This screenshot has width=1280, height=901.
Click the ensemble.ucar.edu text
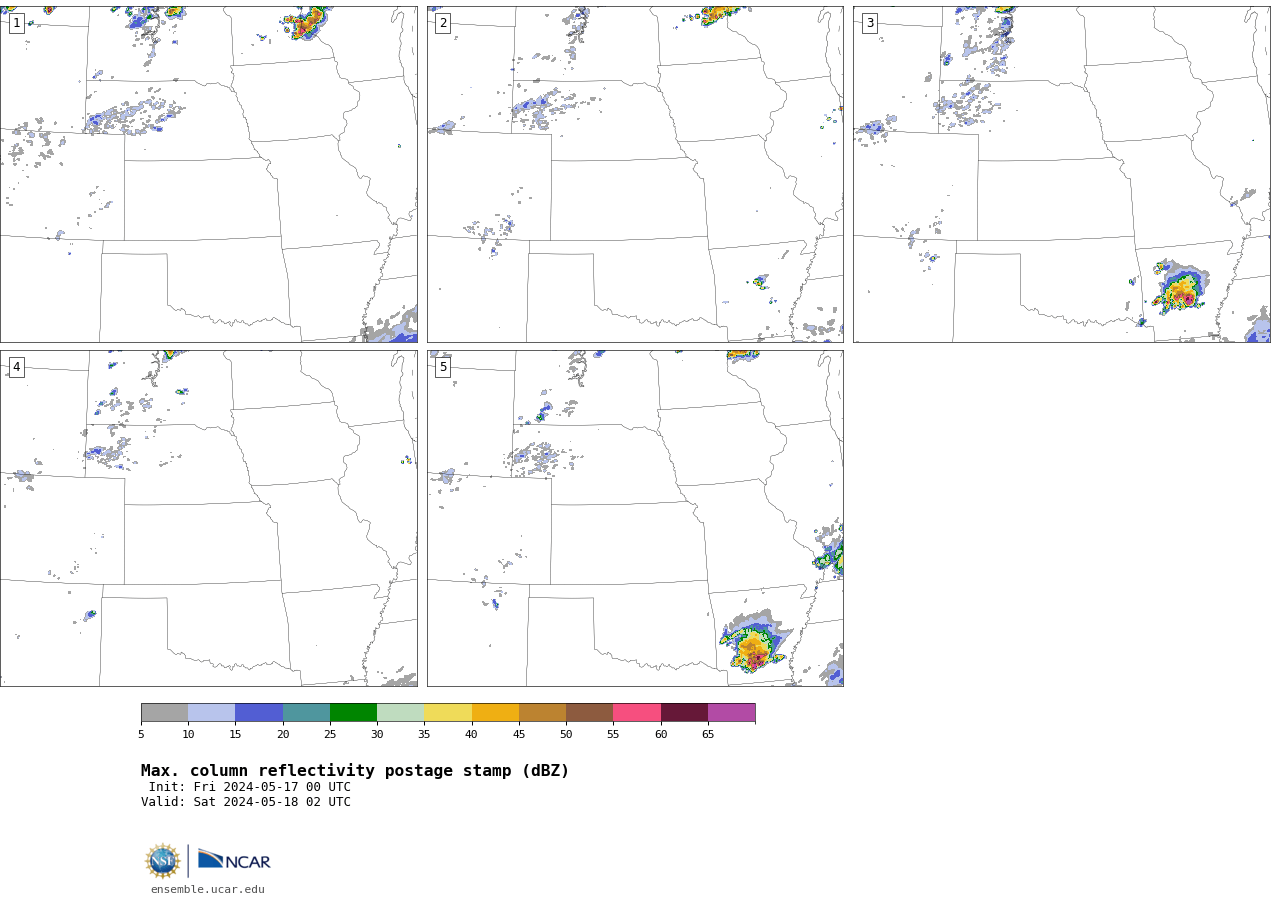click(208, 890)
